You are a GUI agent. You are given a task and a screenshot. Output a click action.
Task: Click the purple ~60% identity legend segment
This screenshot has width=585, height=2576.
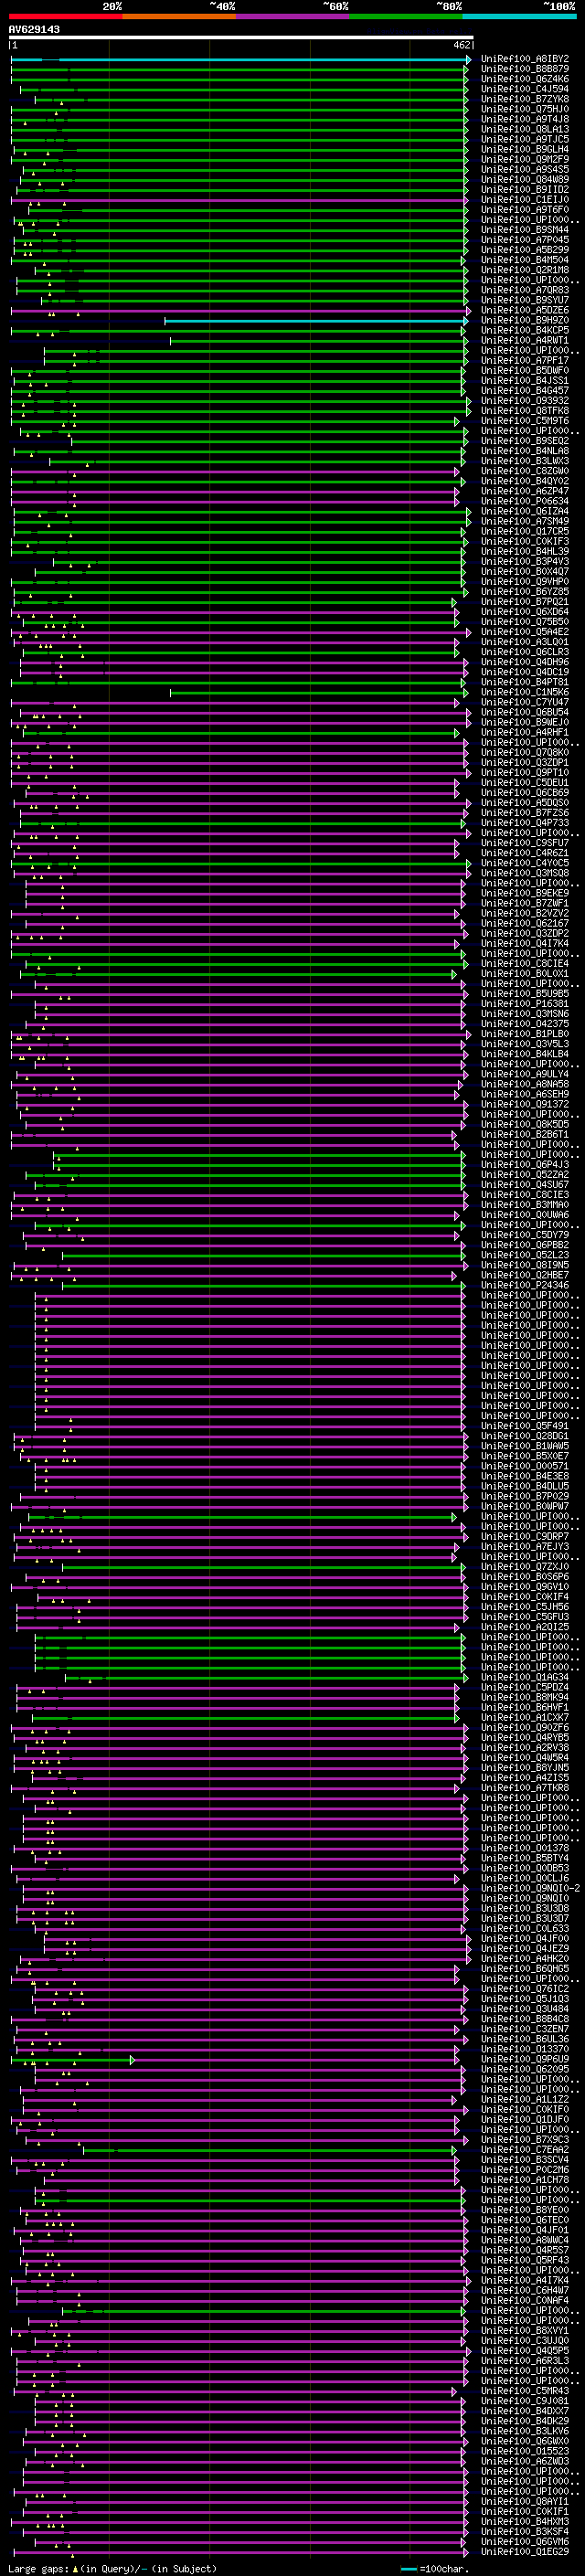tap(292, 16)
